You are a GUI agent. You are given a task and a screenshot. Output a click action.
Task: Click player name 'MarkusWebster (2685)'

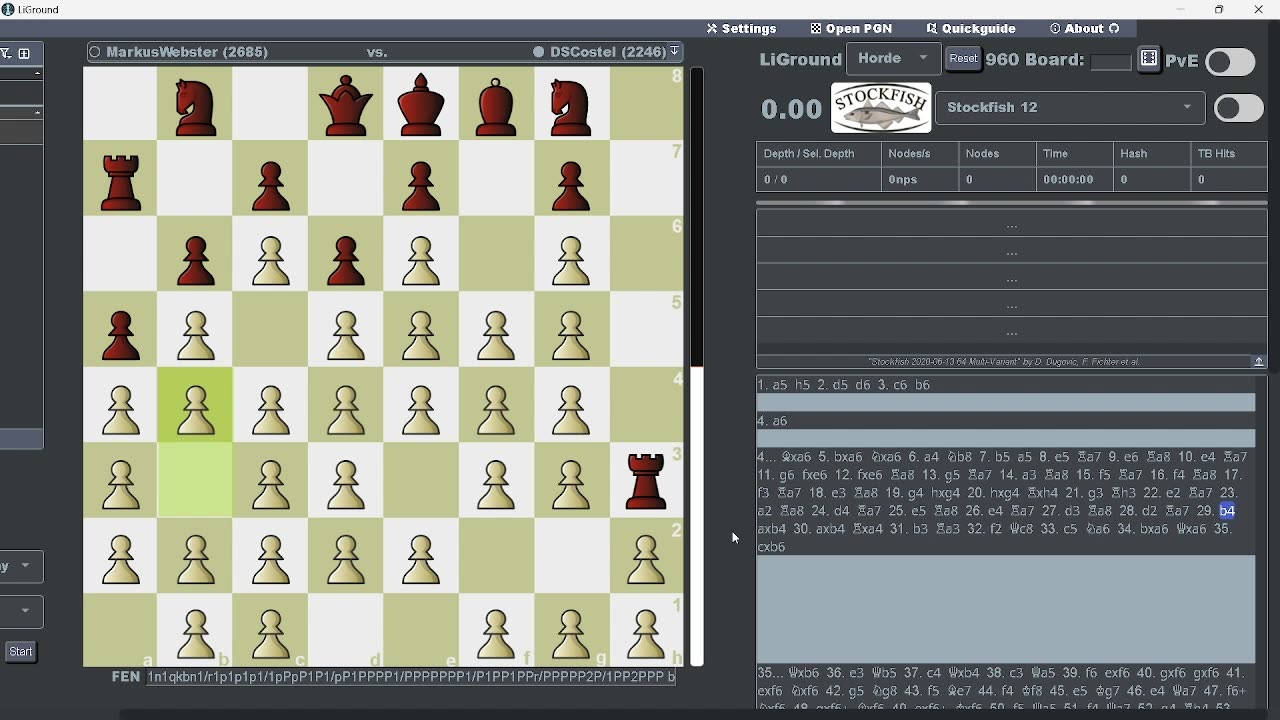pos(187,52)
